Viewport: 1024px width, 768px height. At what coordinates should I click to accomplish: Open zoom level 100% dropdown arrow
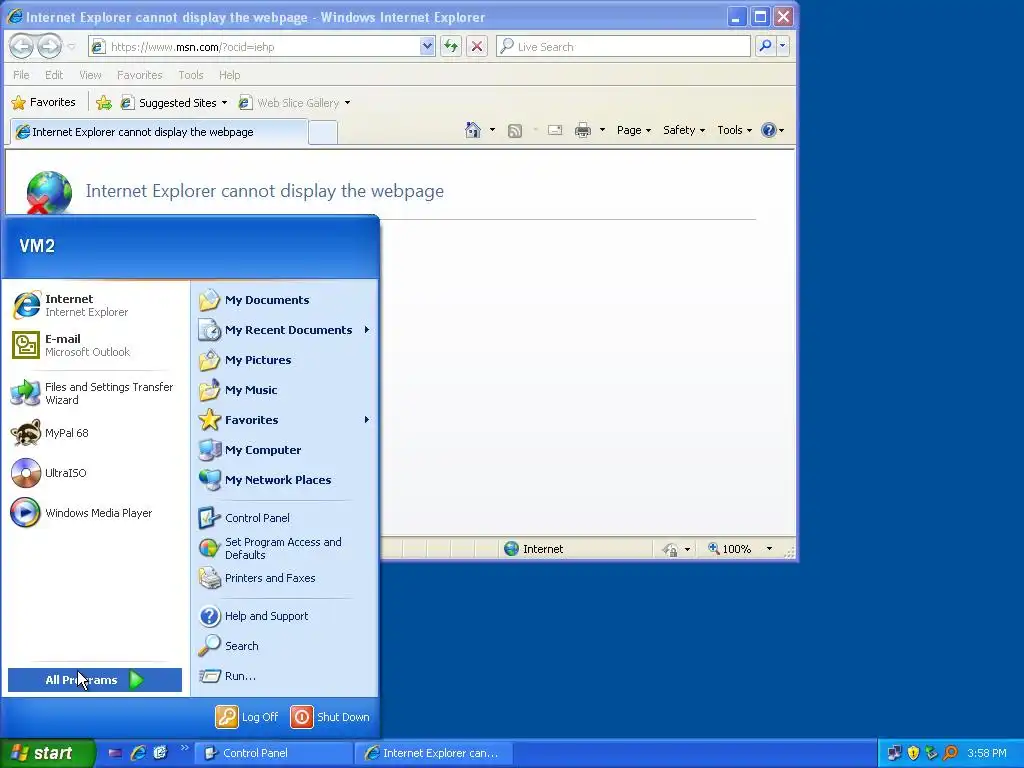coord(769,549)
